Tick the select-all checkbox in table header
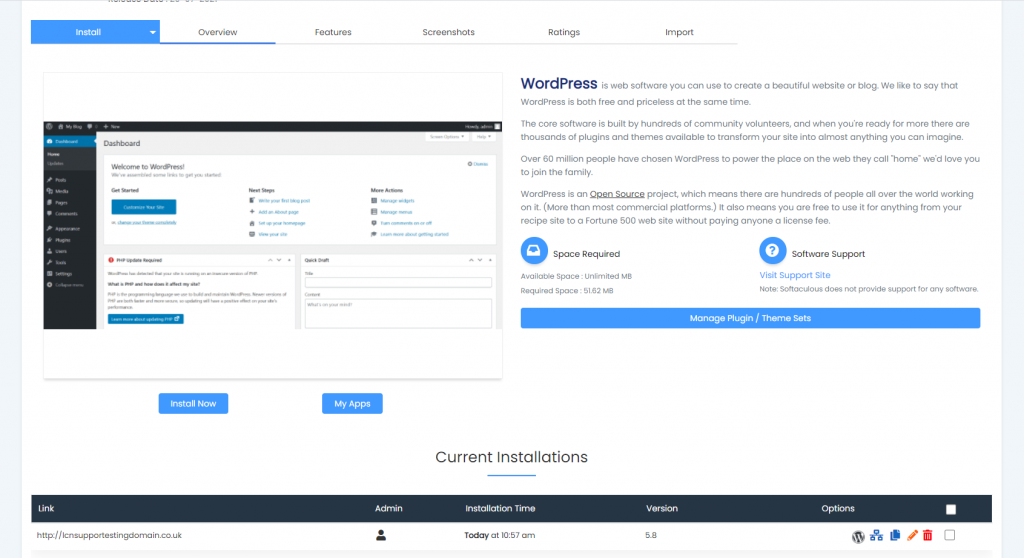This screenshot has width=1024, height=558. click(951, 509)
